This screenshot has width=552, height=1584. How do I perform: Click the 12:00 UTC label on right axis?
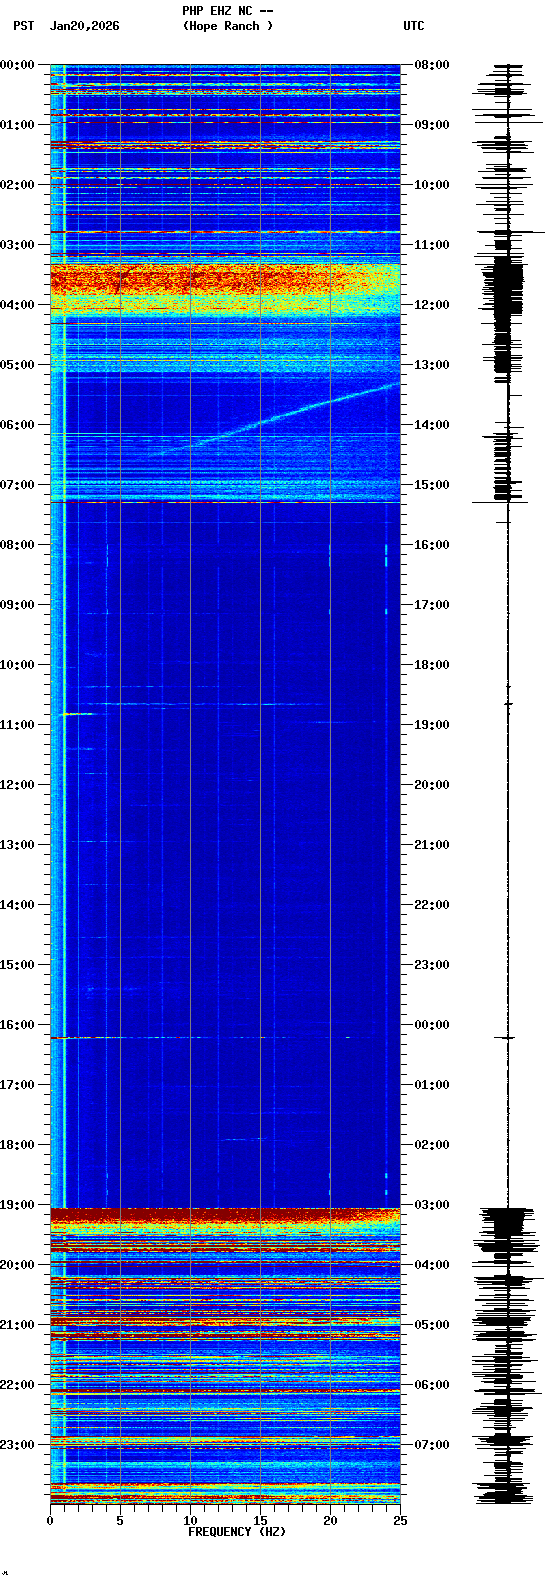(432, 305)
